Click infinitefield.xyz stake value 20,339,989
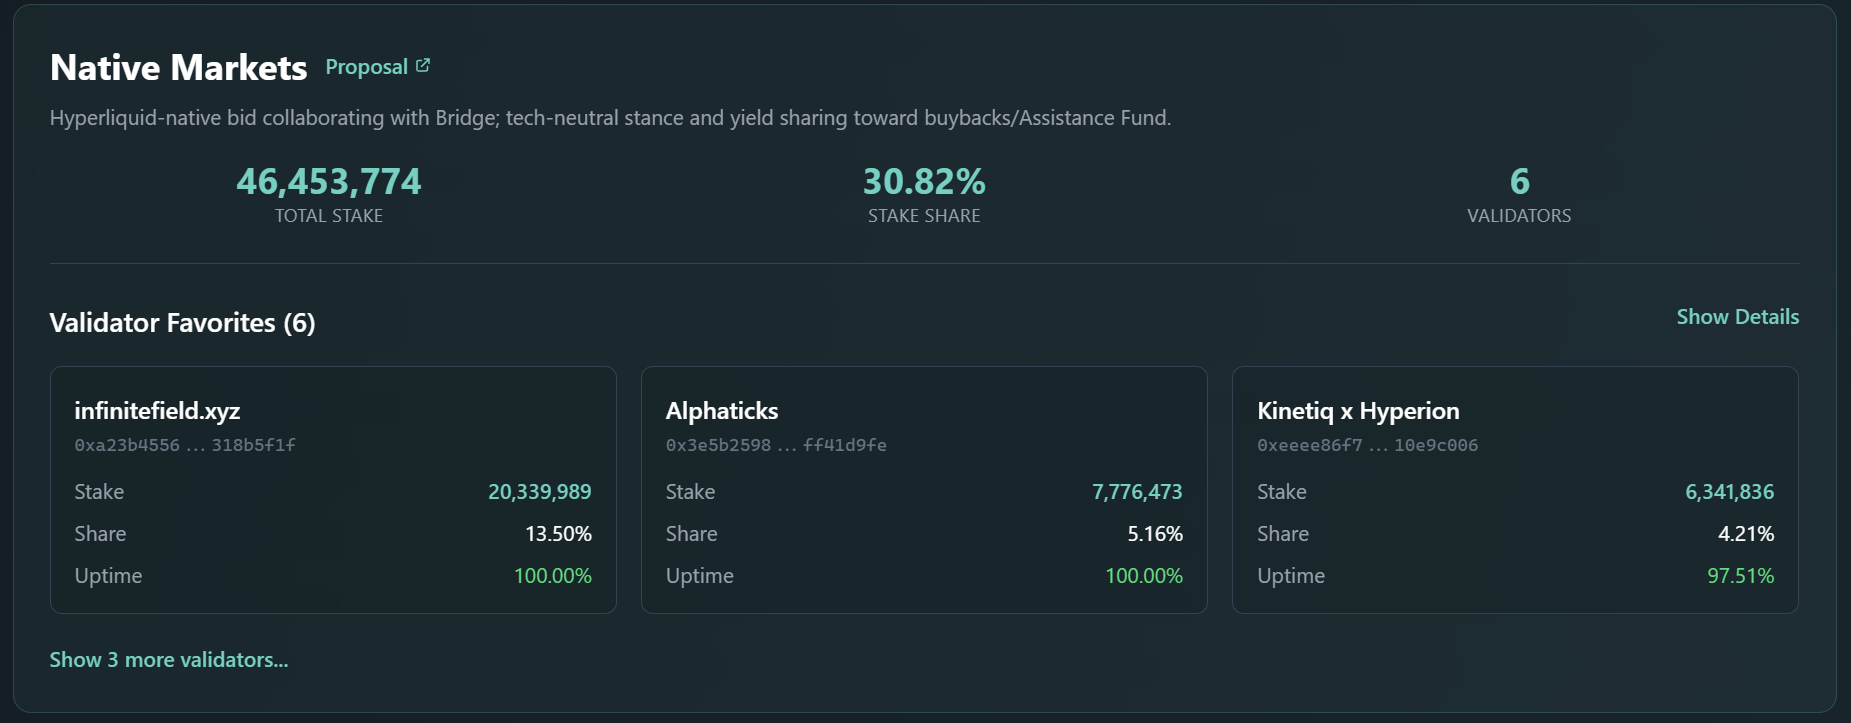Image resolution: width=1851 pixels, height=723 pixels. coord(540,491)
